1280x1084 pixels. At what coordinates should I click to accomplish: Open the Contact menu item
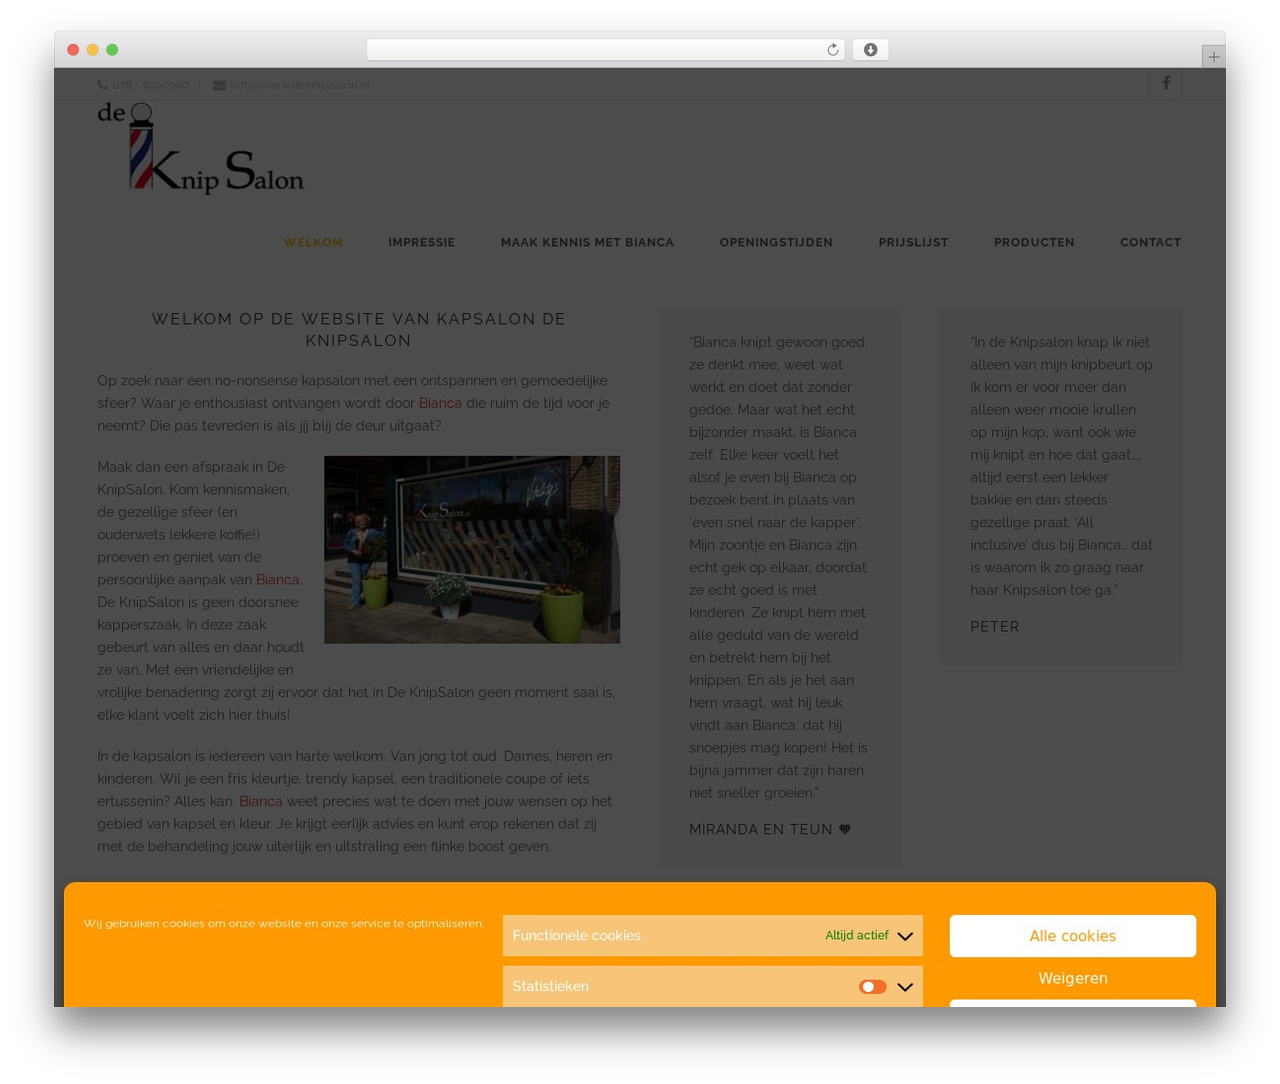point(1150,242)
